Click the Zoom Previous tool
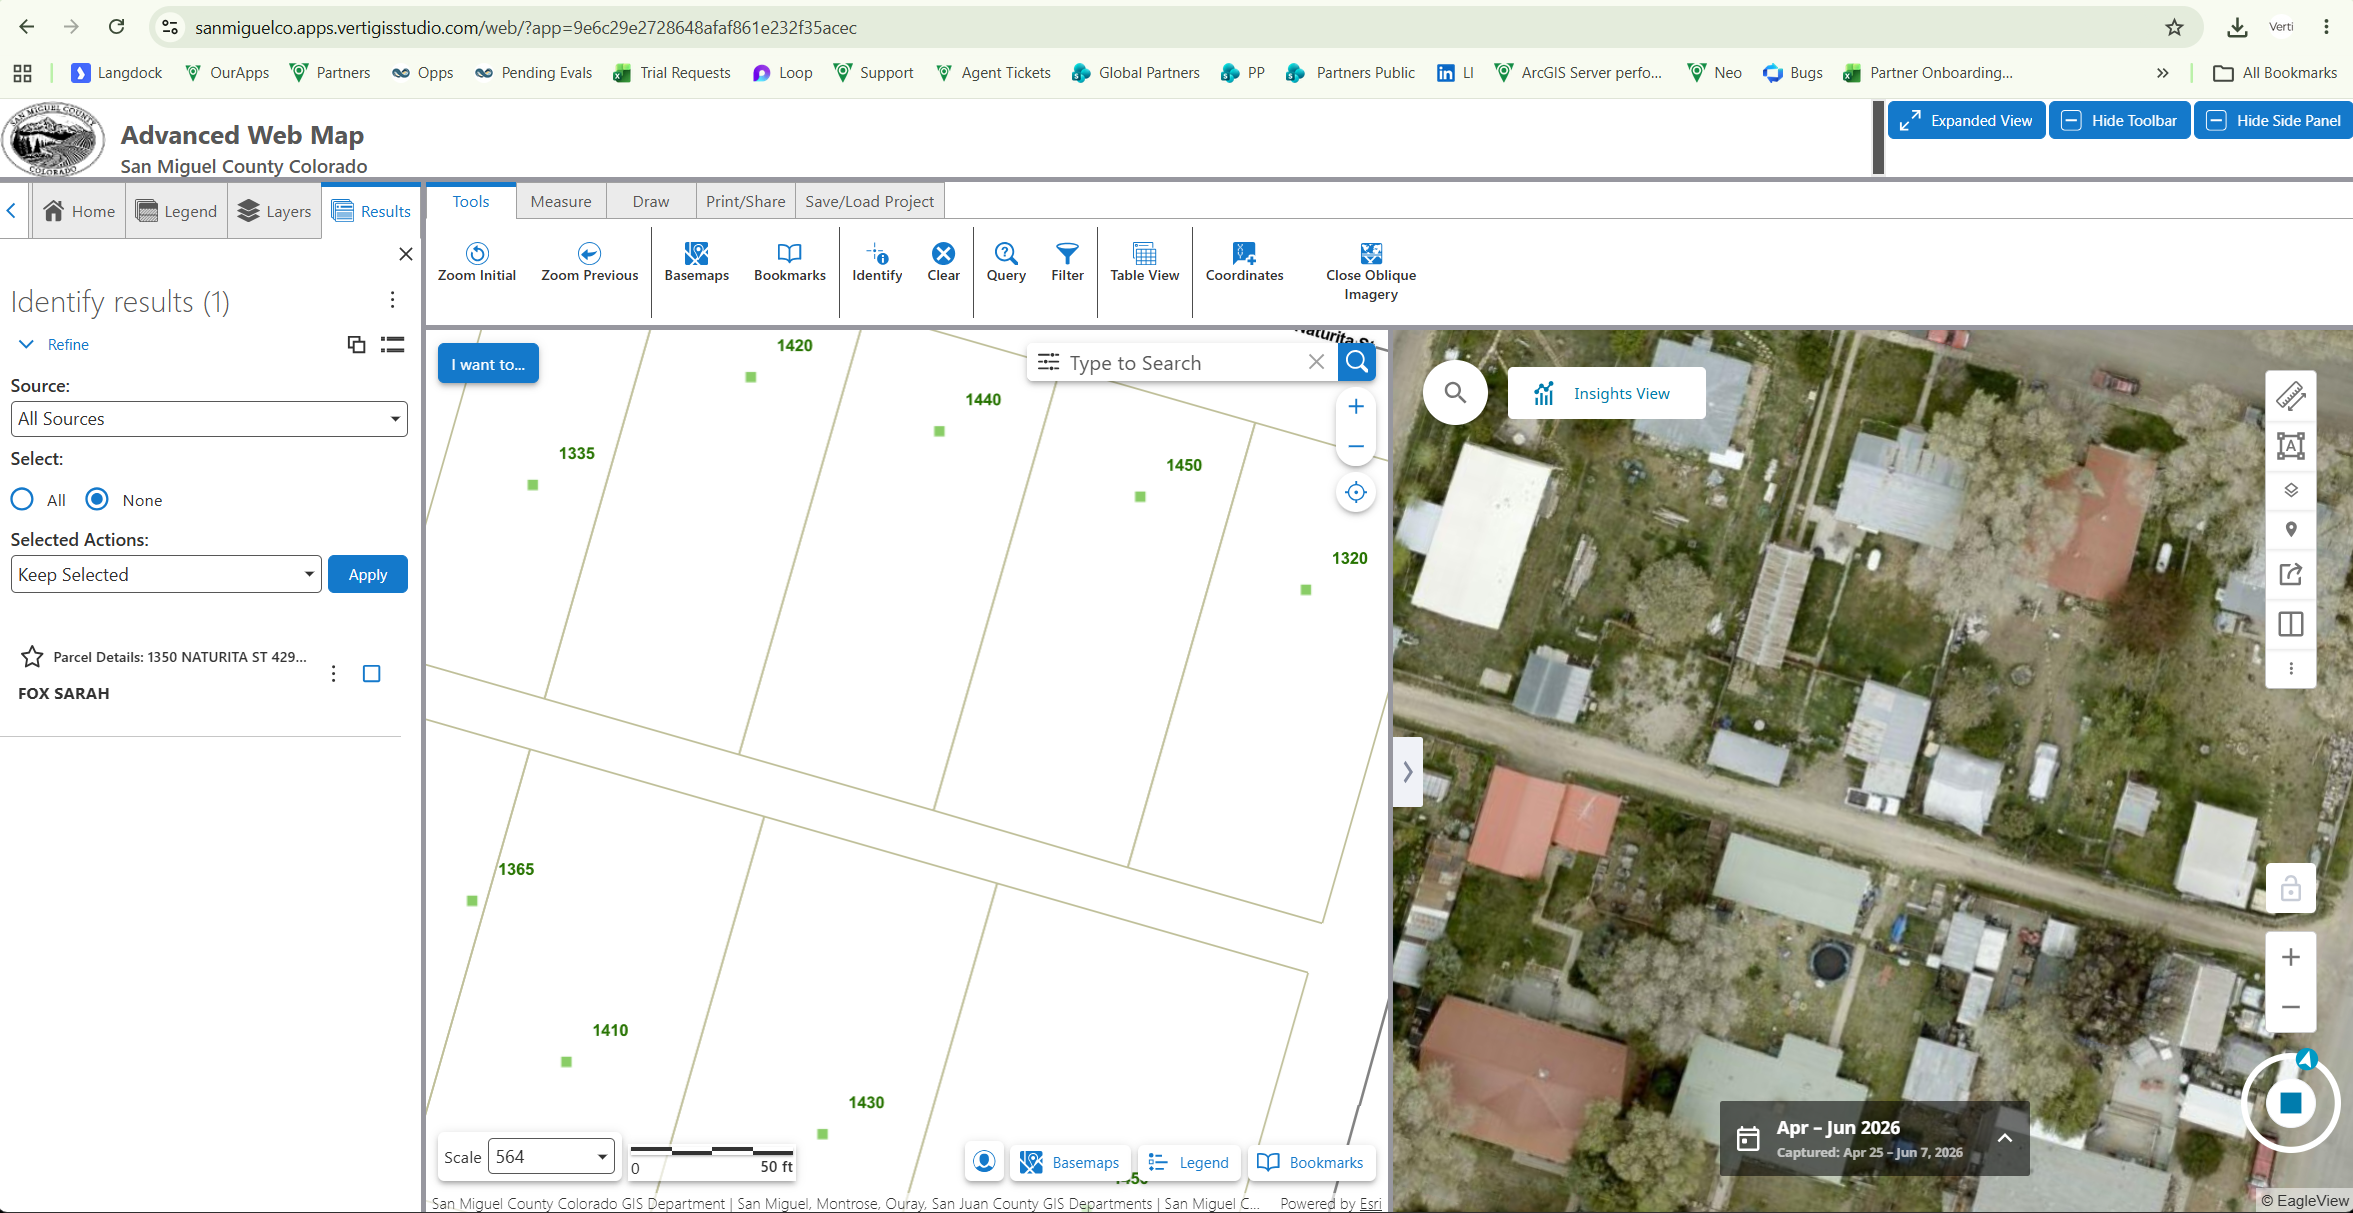Screen dimensions: 2353x1213 click(x=589, y=263)
